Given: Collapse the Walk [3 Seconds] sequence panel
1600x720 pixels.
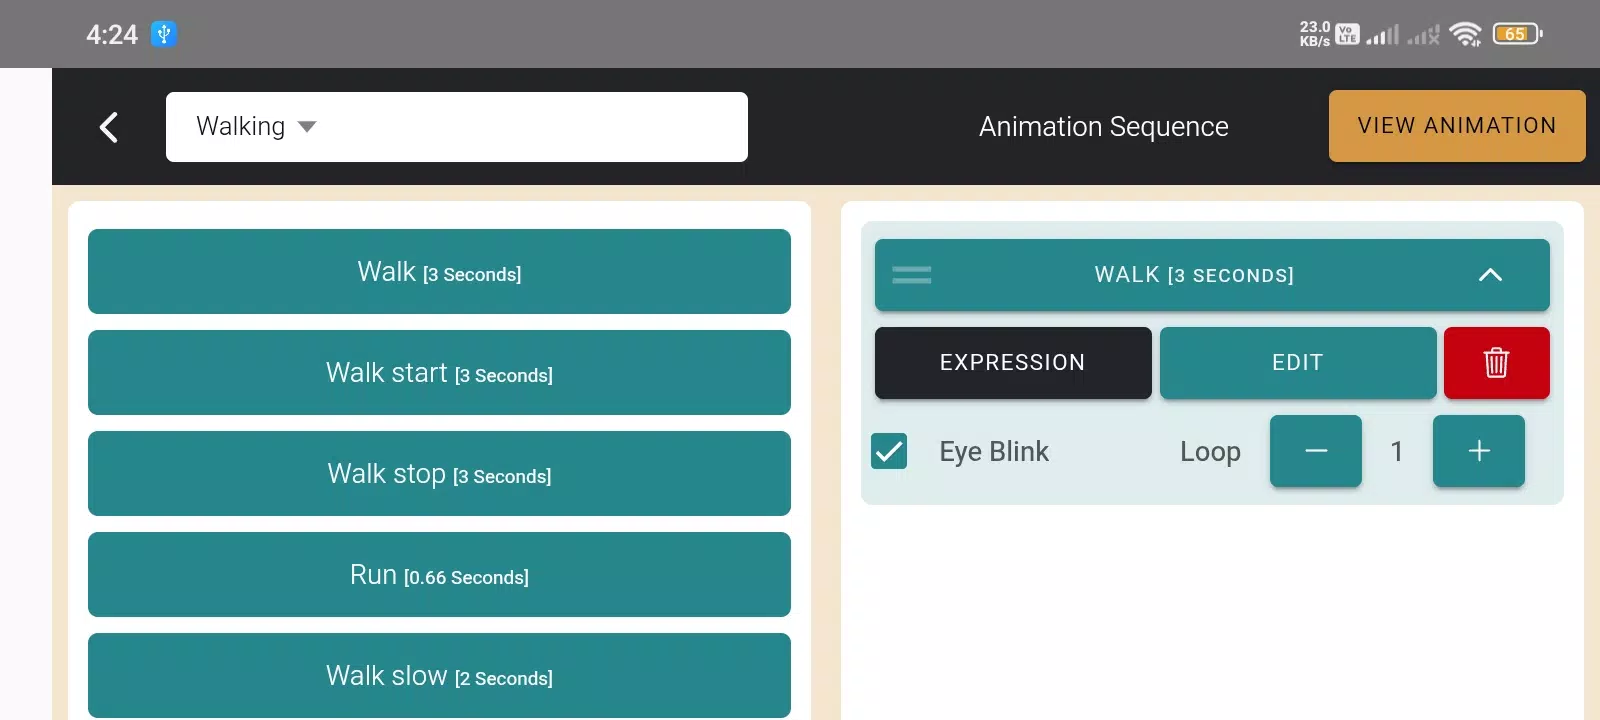Looking at the screenshot, I should pos(1489,275).
